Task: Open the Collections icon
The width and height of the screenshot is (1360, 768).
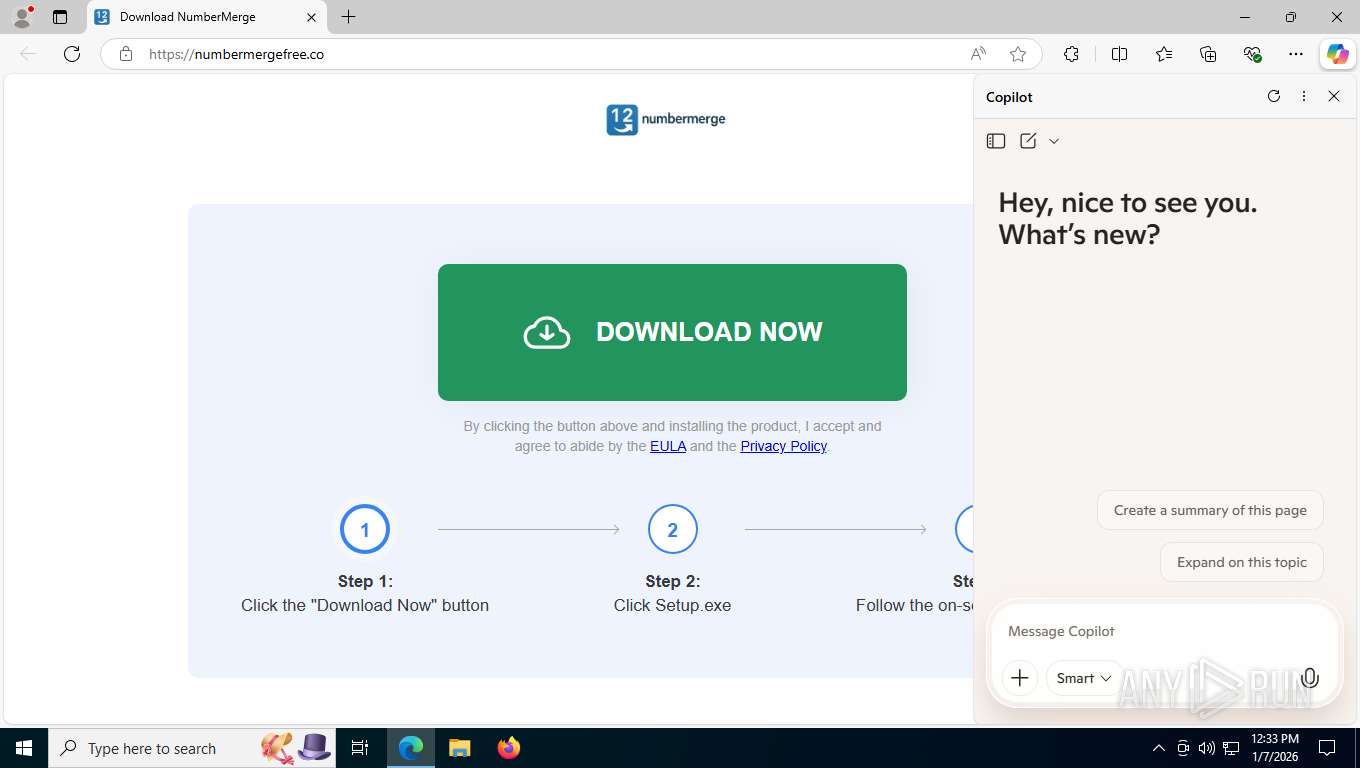Action: tap(1208, 54)
